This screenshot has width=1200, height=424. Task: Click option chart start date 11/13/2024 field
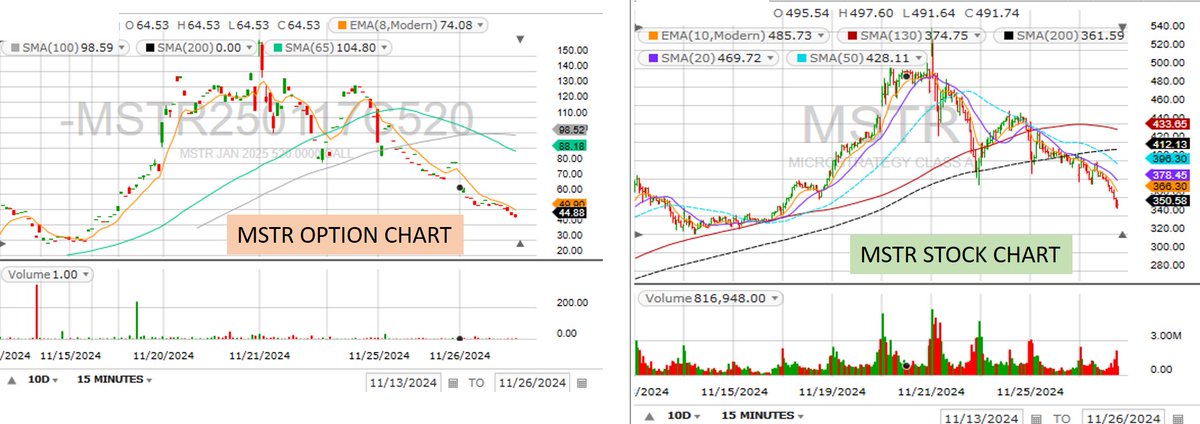click(403, 382)
